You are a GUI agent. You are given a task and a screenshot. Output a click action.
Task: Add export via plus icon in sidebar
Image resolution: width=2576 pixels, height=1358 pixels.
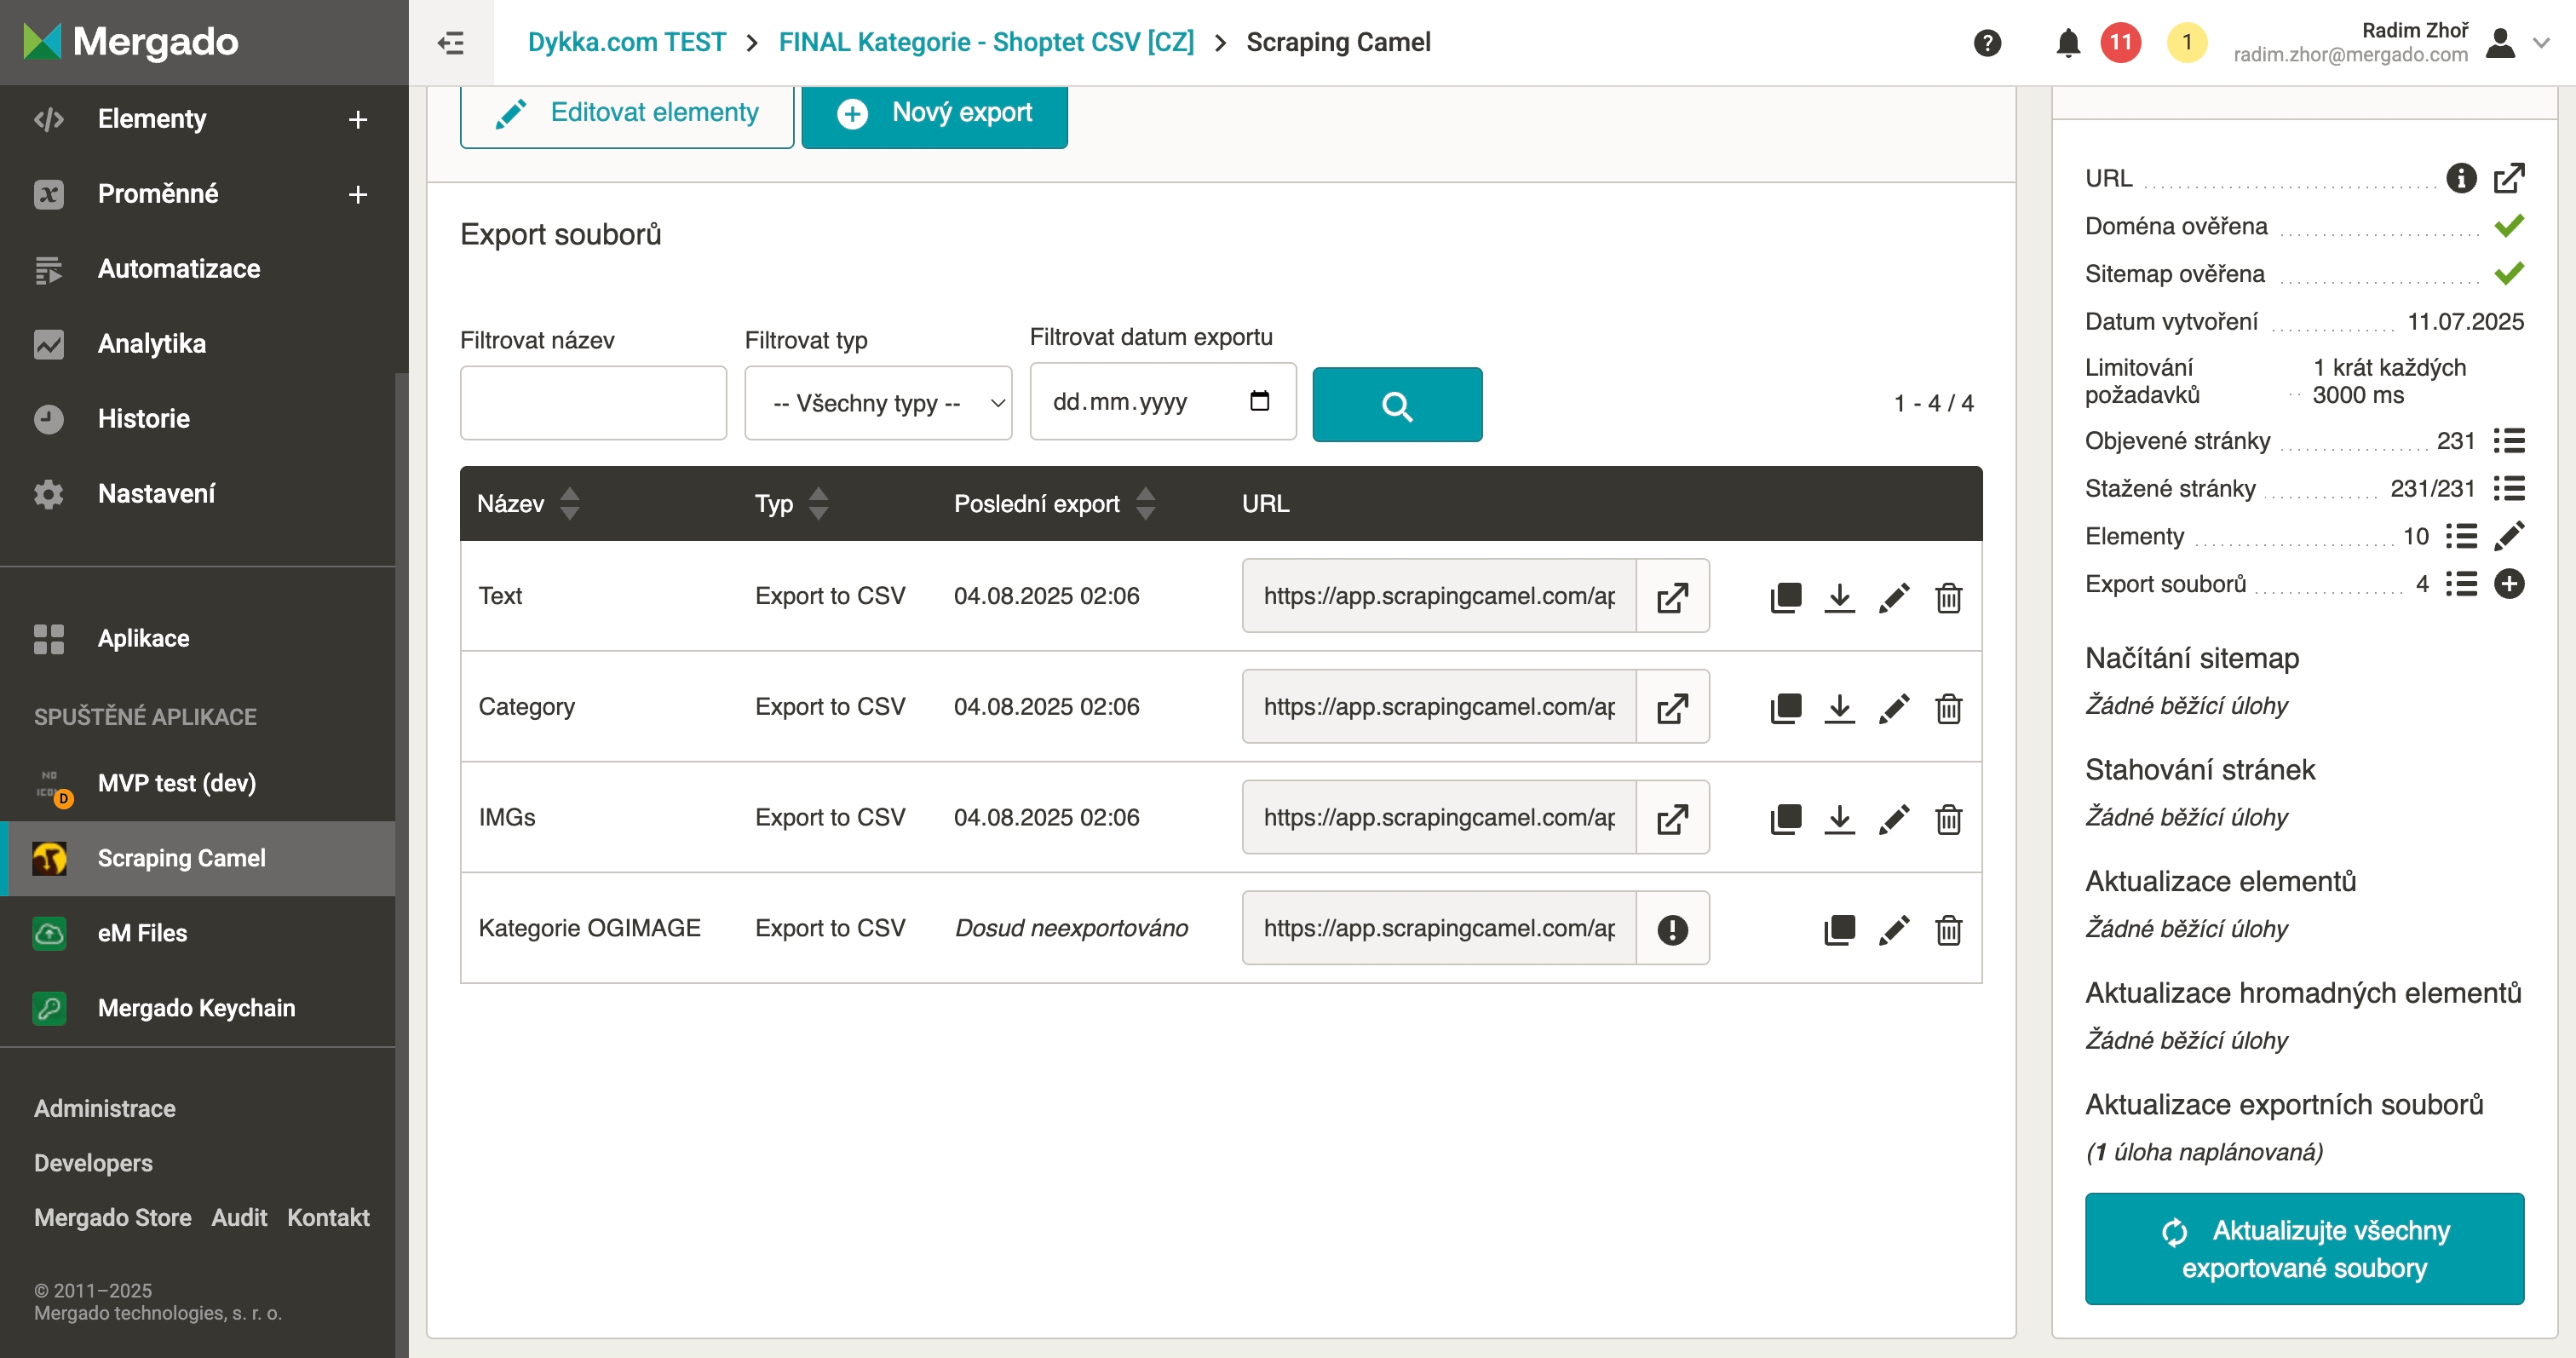click(x=2508, y=584)
